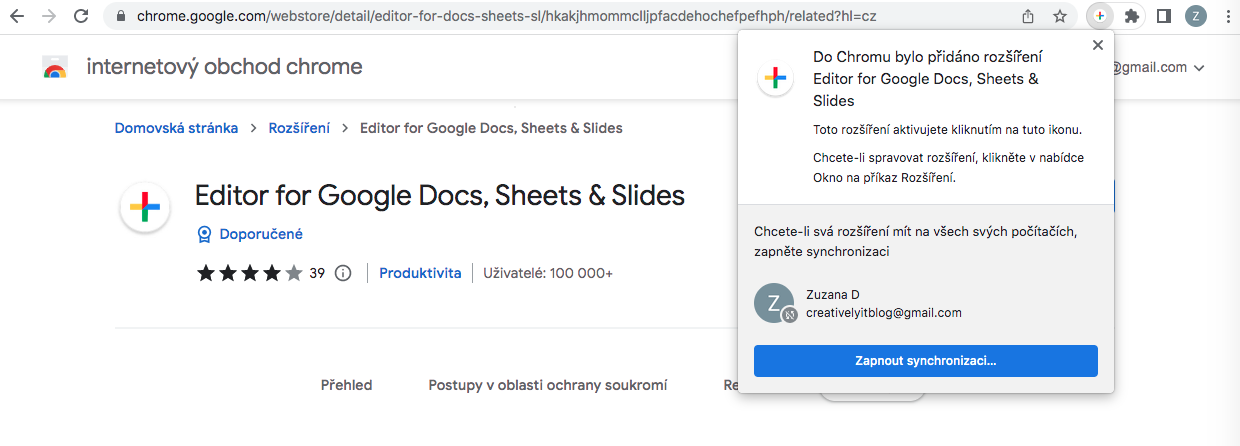Share this page via the share icon
Image resolution: width=1240 pixels, height=446 pixels.
click(1028, 17)
